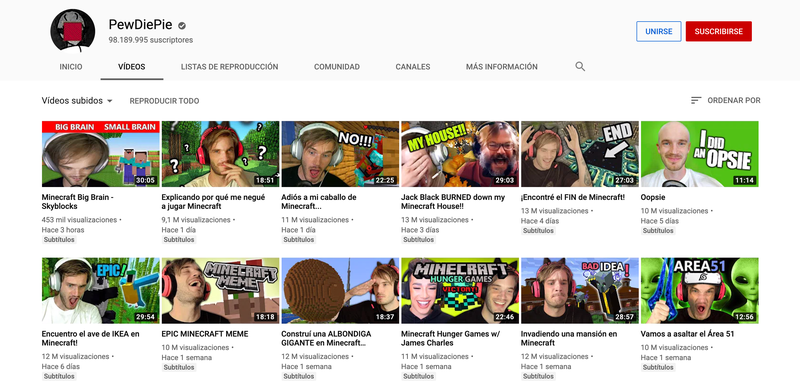
Task: Click the 11:14 duration badge
Action: pos(745,180)
